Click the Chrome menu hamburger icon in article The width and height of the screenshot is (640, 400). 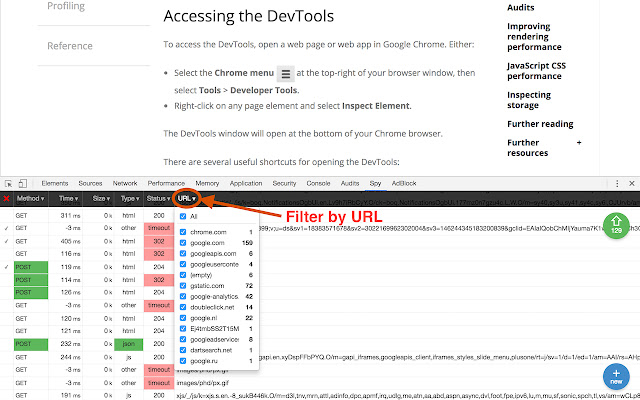286,74
